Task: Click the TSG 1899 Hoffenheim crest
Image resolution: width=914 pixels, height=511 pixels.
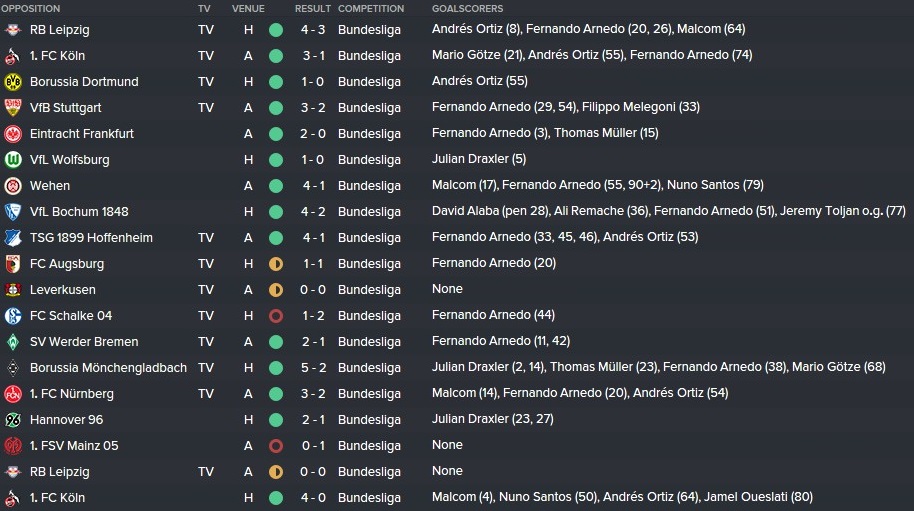Action: 13,238
